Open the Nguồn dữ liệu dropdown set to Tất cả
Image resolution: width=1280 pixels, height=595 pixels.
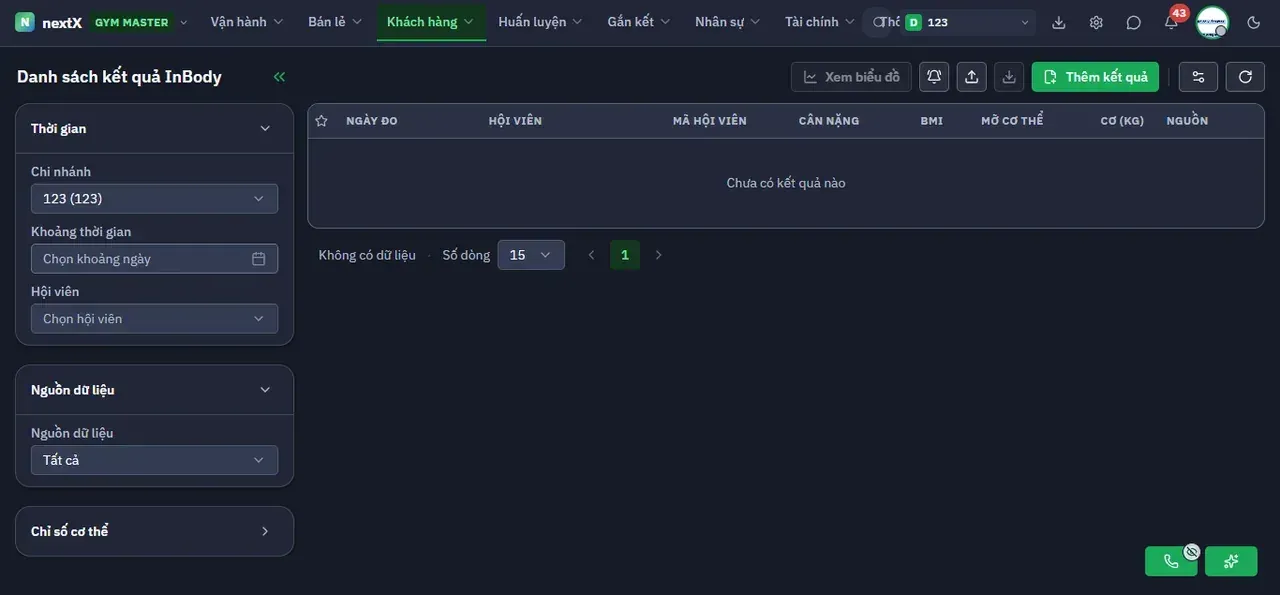point(154,460)
